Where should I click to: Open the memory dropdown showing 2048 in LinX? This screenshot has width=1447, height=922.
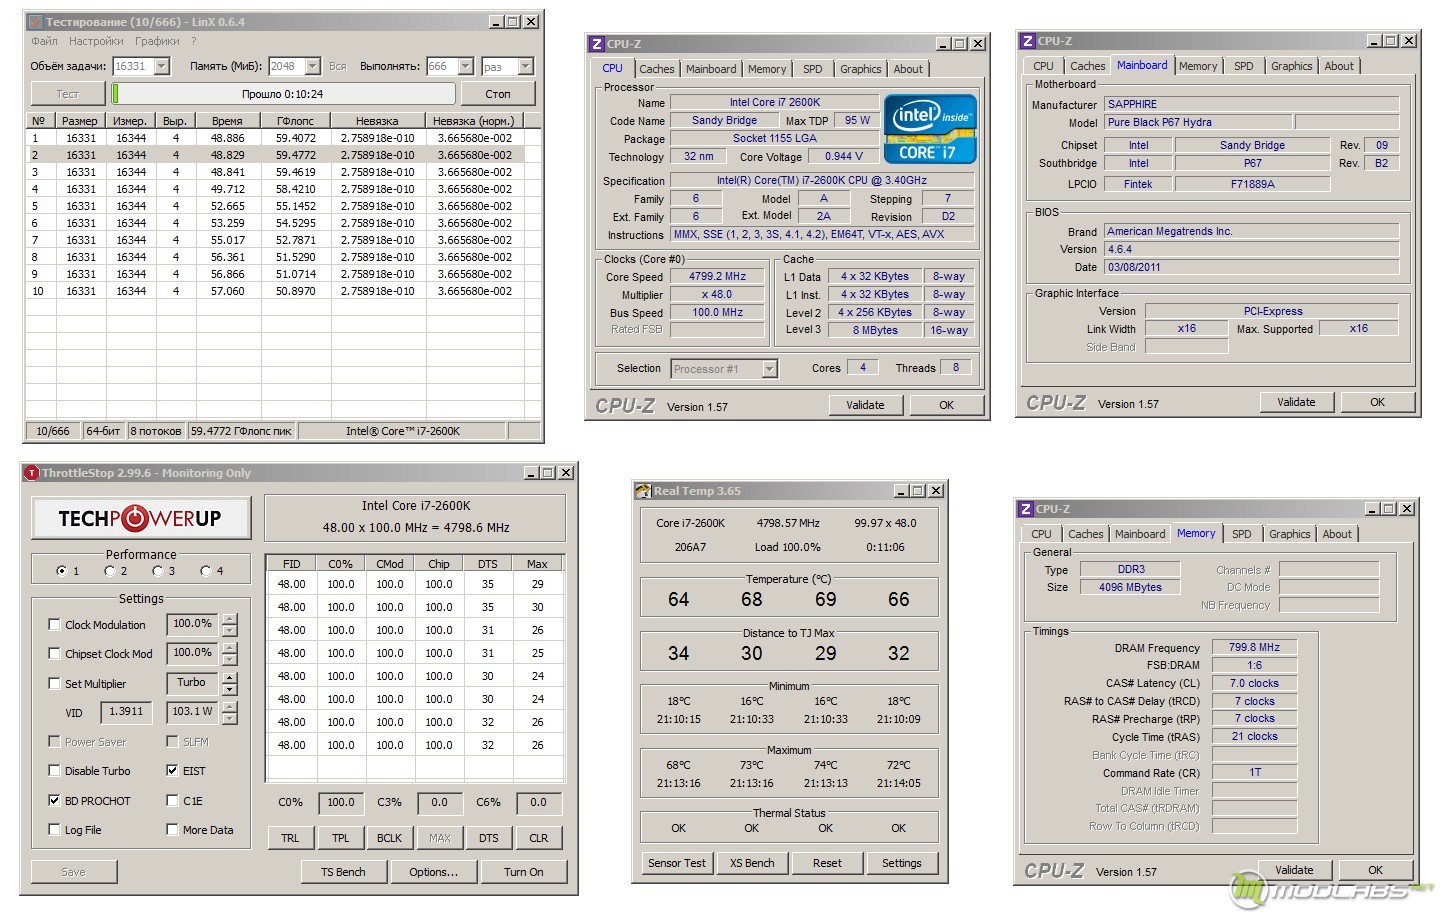tap(312, 66)
